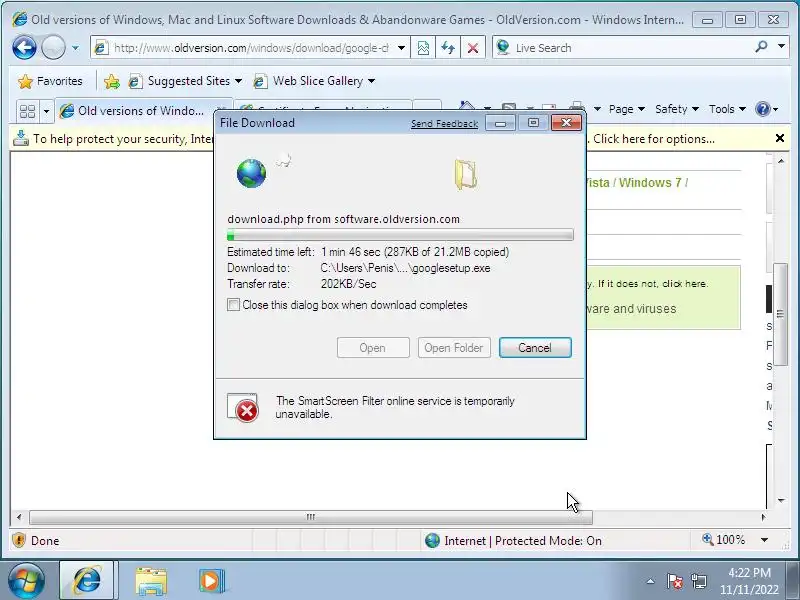Click Internet Explorer taskbar icon
The width and height of the screenshot is (800, 600).
click(88, 581)
